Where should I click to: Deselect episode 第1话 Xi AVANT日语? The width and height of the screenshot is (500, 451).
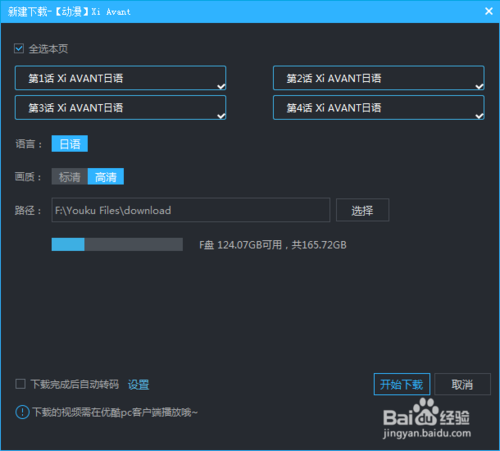coord(120,78)
